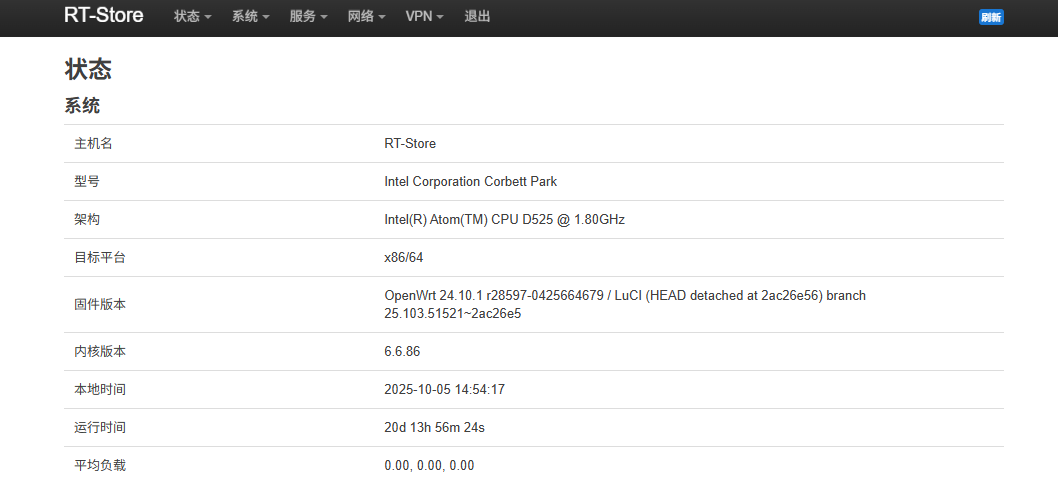This screenshot has width=1058, height=500.
Task: Expand the 系统 navigation menu
Action: pyautogui.click(x=250, y=17)
